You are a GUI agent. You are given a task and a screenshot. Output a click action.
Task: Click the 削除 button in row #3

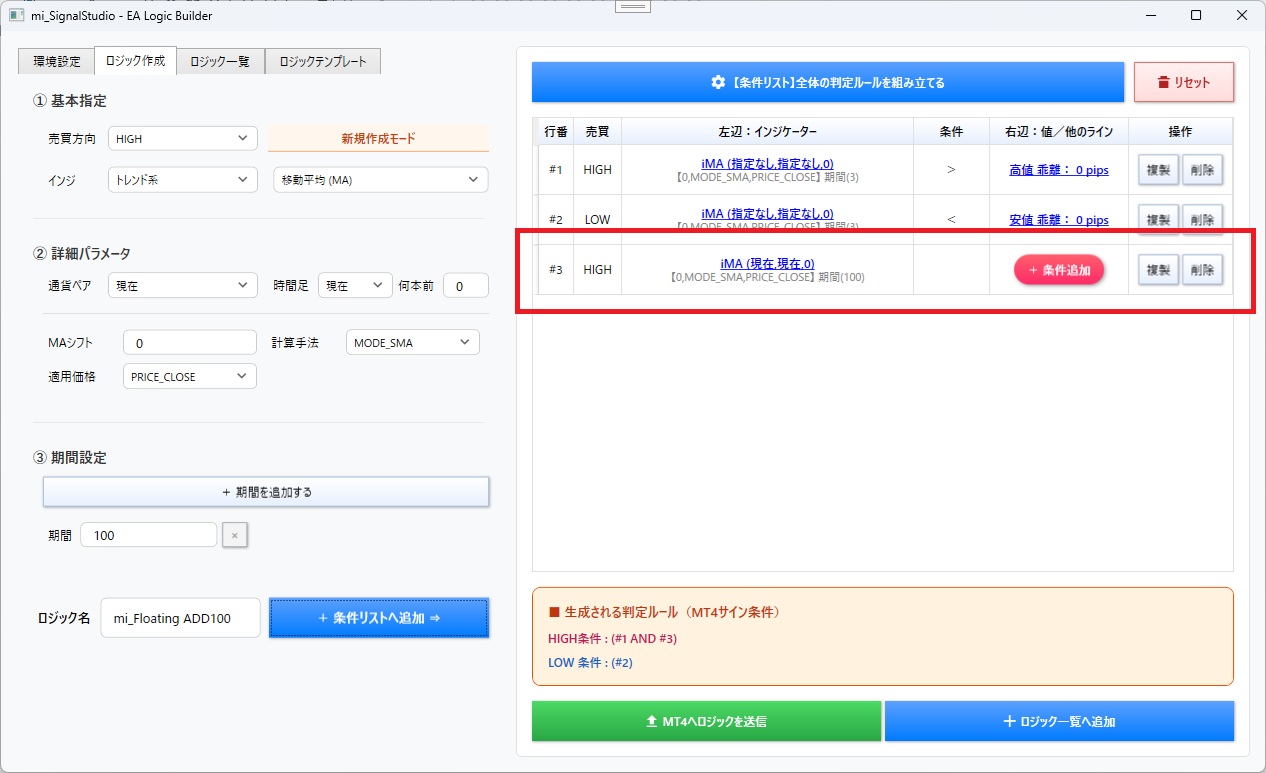tap(1202, 270)
